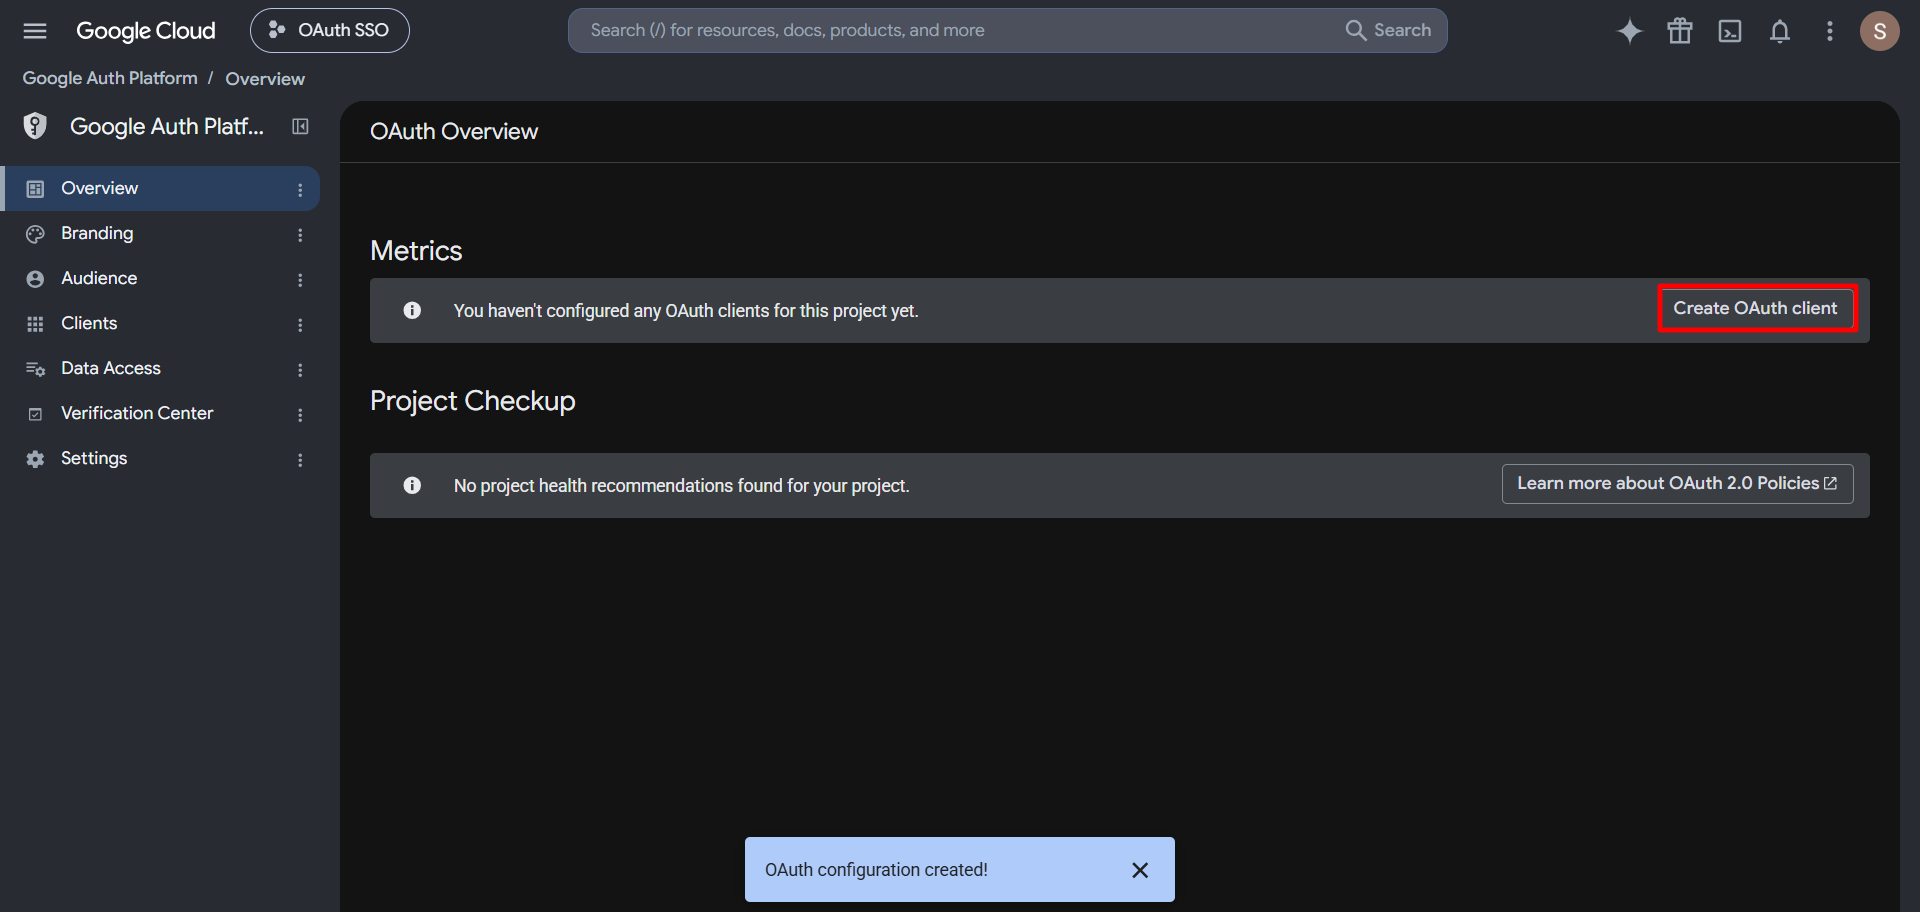Click the info icon in Metrics banner
Image resolution: width=1920 pixels, height=912 pixels.
[x=412, y=310]
